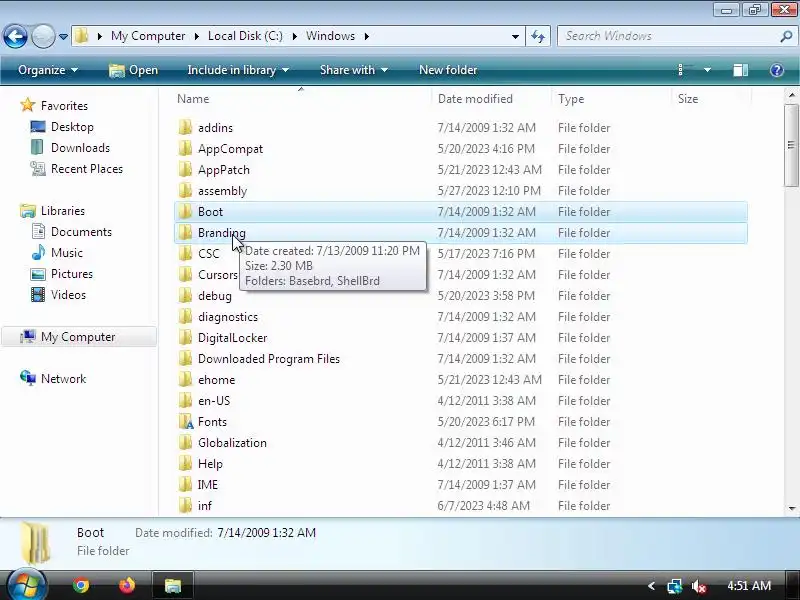Screen dimensions: 800x600
Task: Select the Help folder icon
Action: tap(185, 463)
